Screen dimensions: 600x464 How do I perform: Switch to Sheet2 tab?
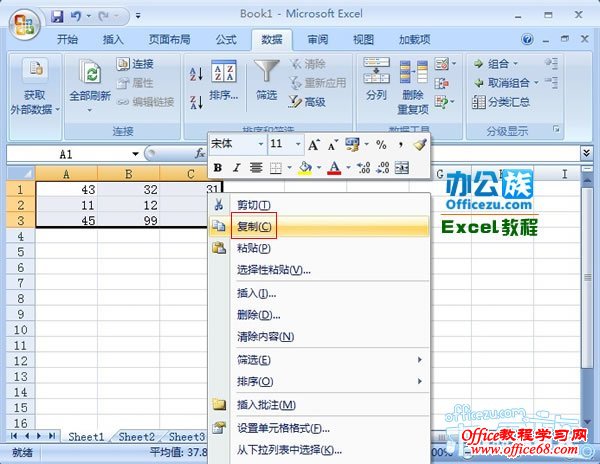pos(136,436)
